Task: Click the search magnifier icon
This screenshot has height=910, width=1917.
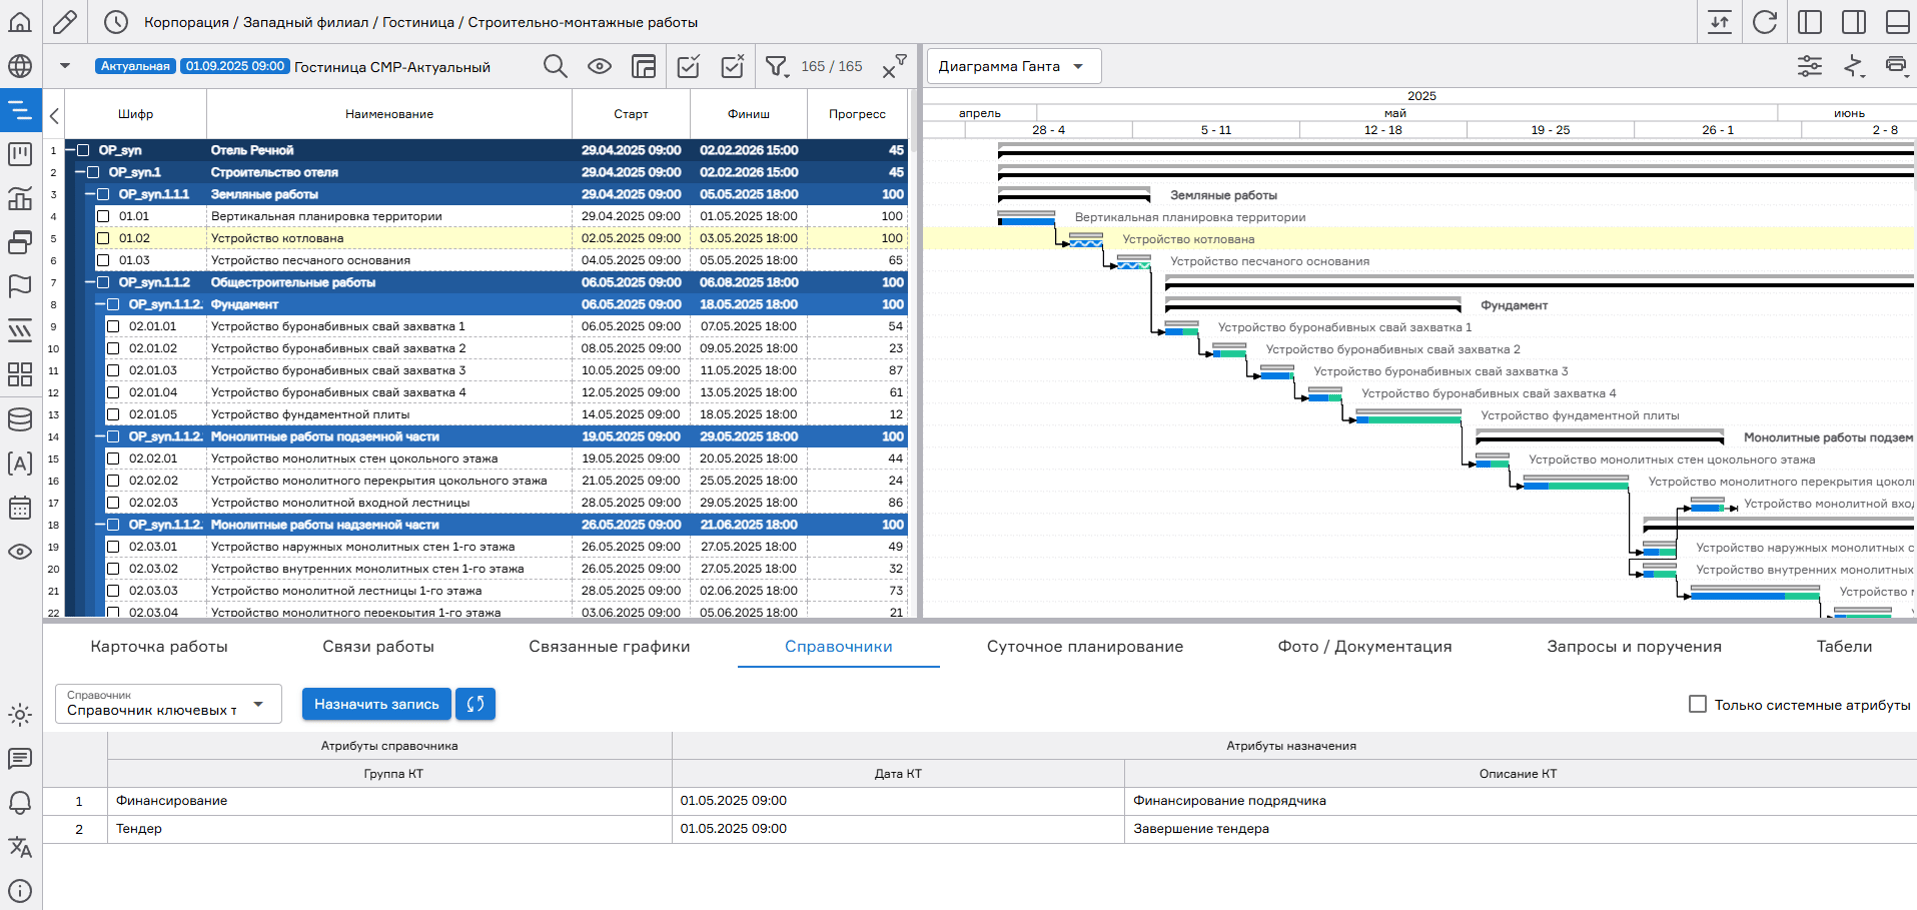Action: click(x=555, y=67)
